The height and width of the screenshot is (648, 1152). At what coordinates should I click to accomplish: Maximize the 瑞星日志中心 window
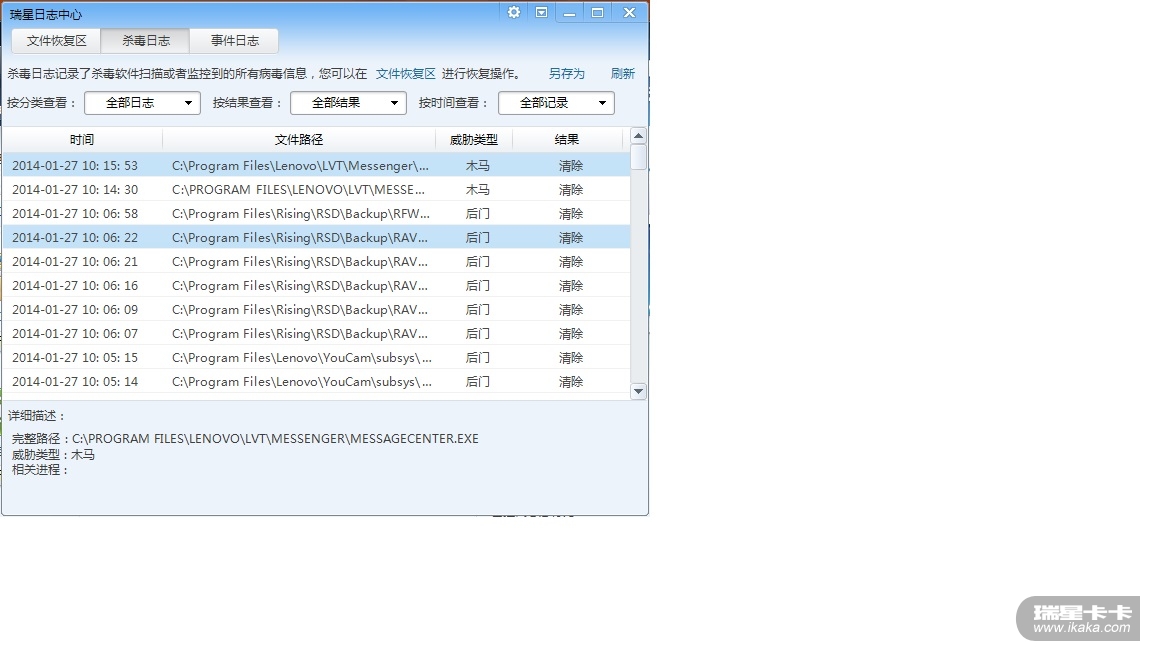point(597,12)
